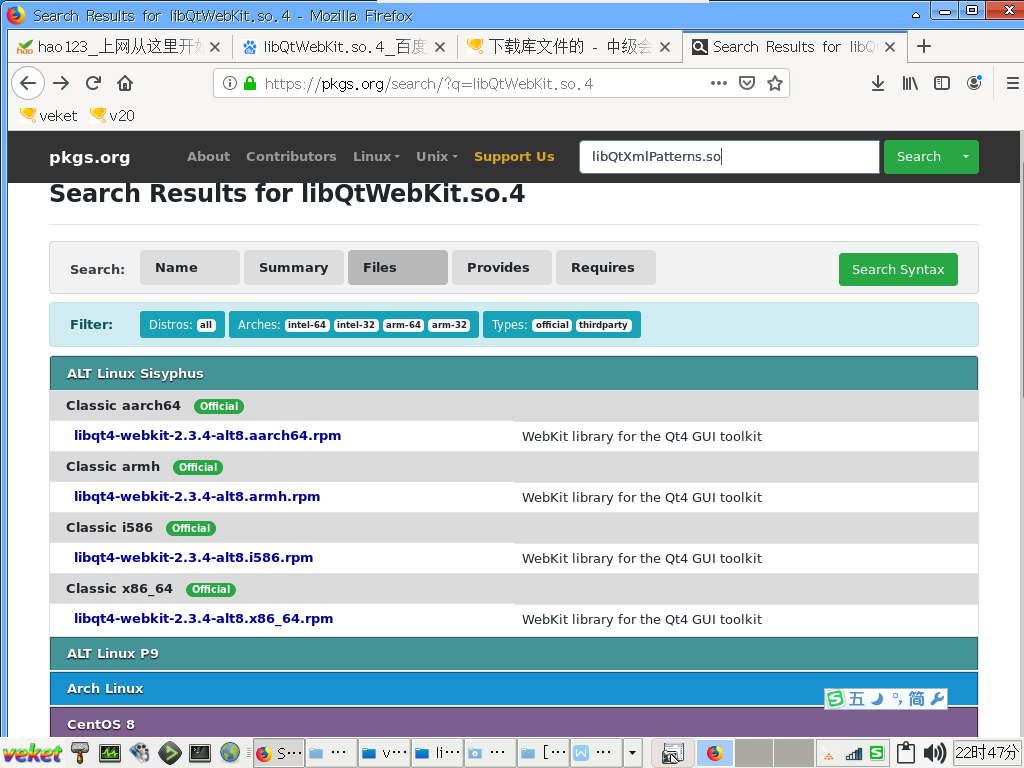The height and width of the screenshot is (768, 1024).
Task: Expand the Linux dropdown menu
Action: (376, 157)
